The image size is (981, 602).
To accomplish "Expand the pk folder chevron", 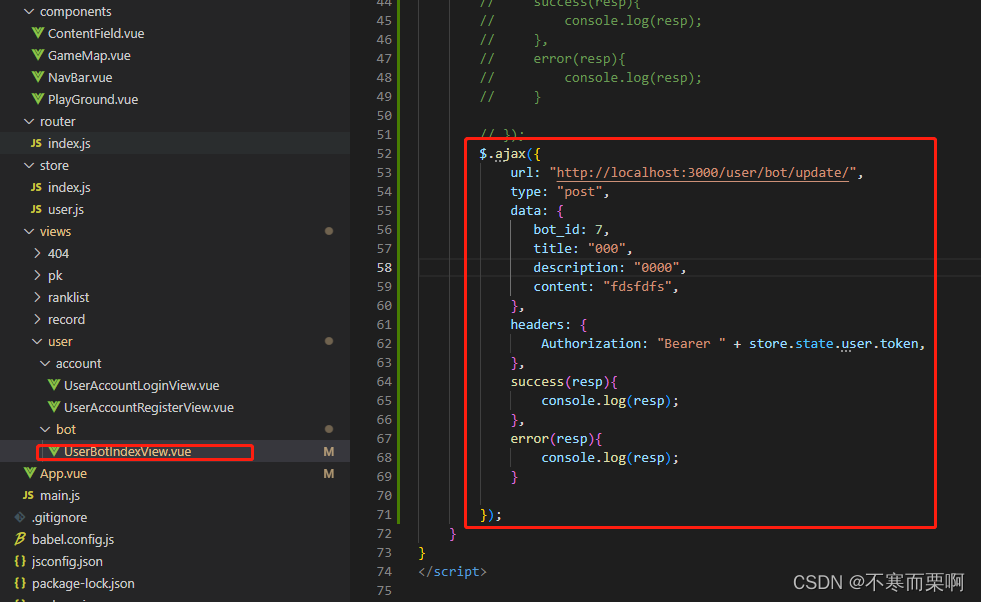I will tap(37, 275).
